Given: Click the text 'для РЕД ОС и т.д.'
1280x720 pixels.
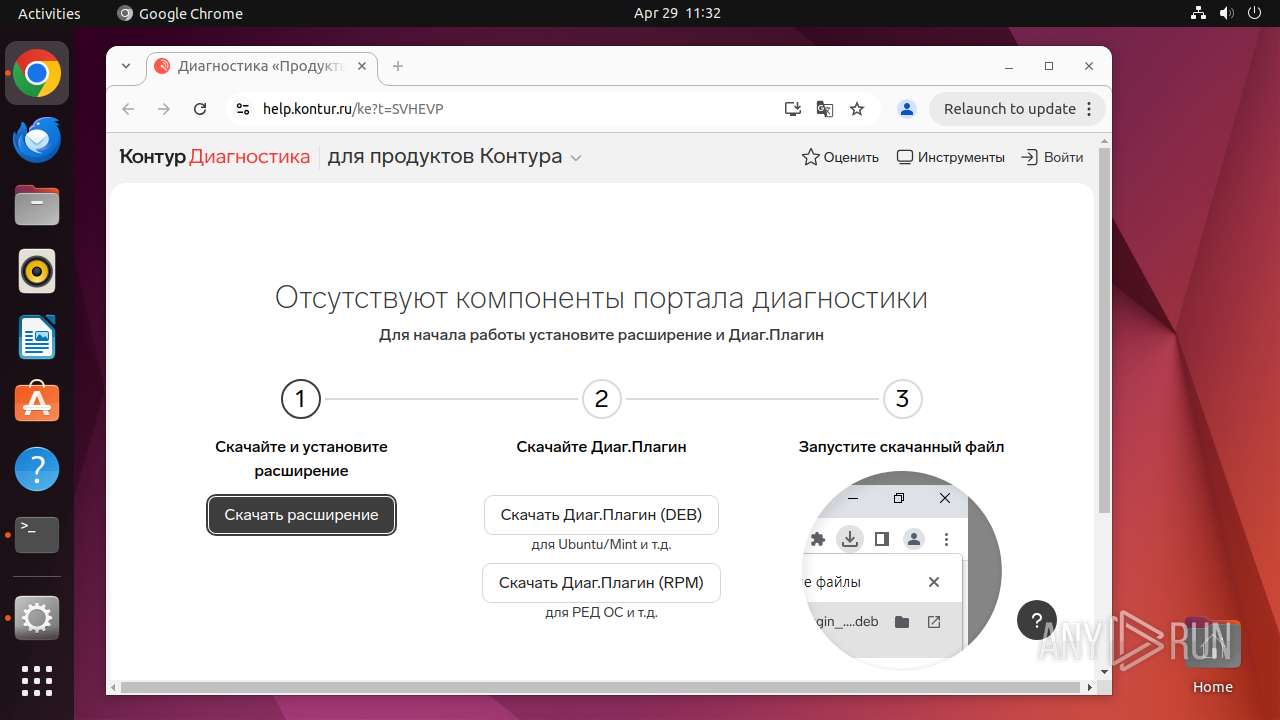Looking at the screenshot, I should click(601, 612).
